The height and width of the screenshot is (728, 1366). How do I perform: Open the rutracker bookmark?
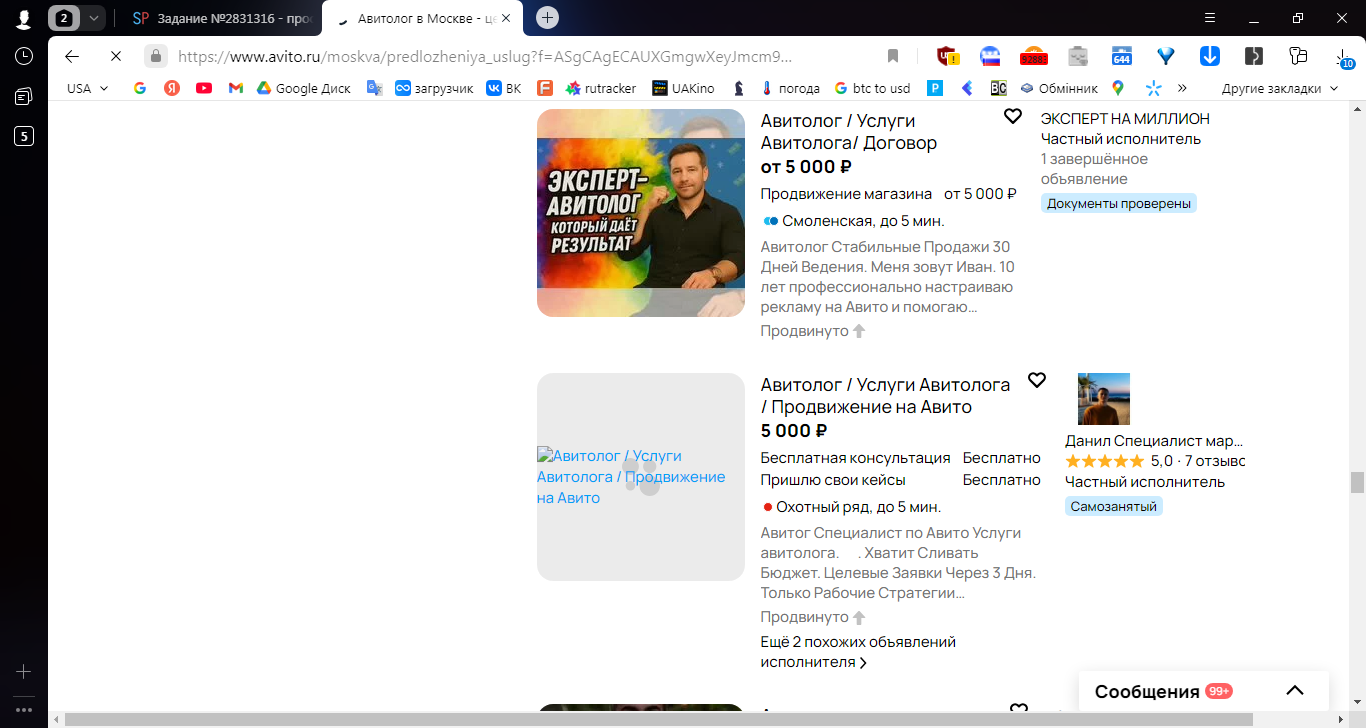coord(601,88)
